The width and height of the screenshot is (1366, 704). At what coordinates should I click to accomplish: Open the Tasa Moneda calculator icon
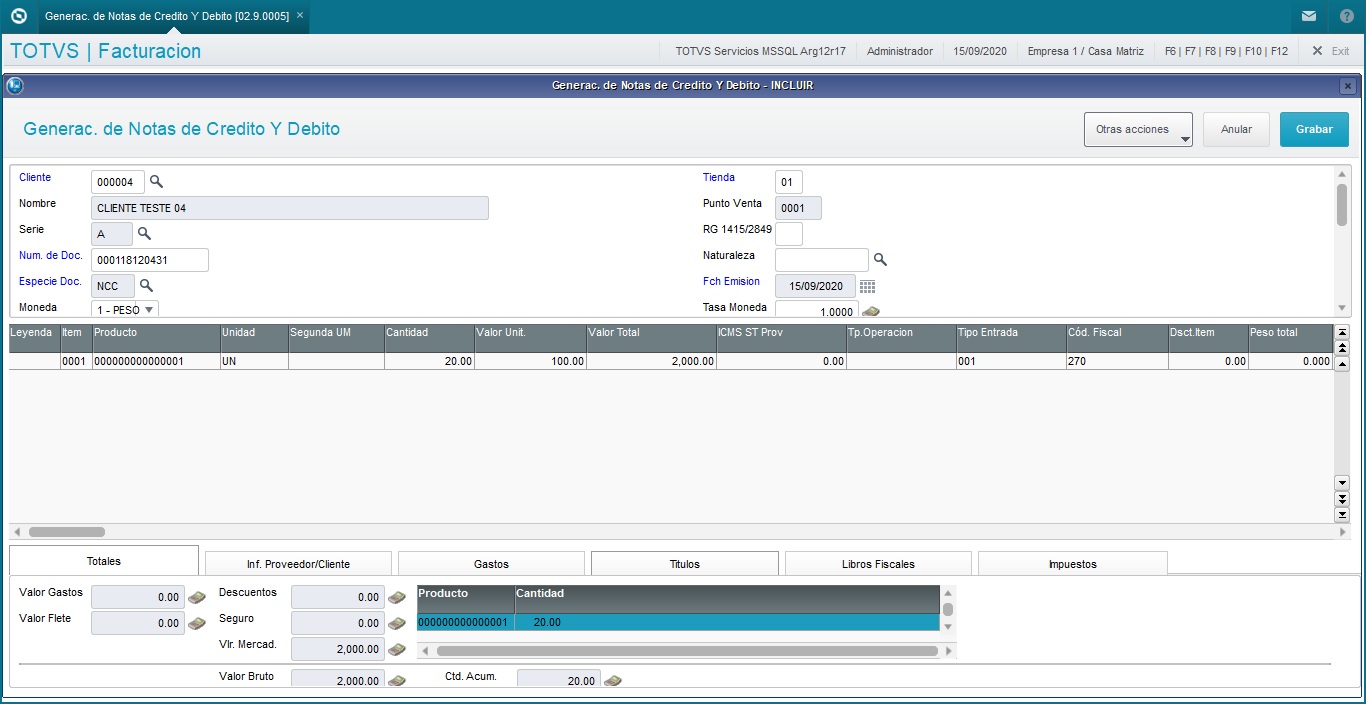pyautogui.click(x=871, y=312)
